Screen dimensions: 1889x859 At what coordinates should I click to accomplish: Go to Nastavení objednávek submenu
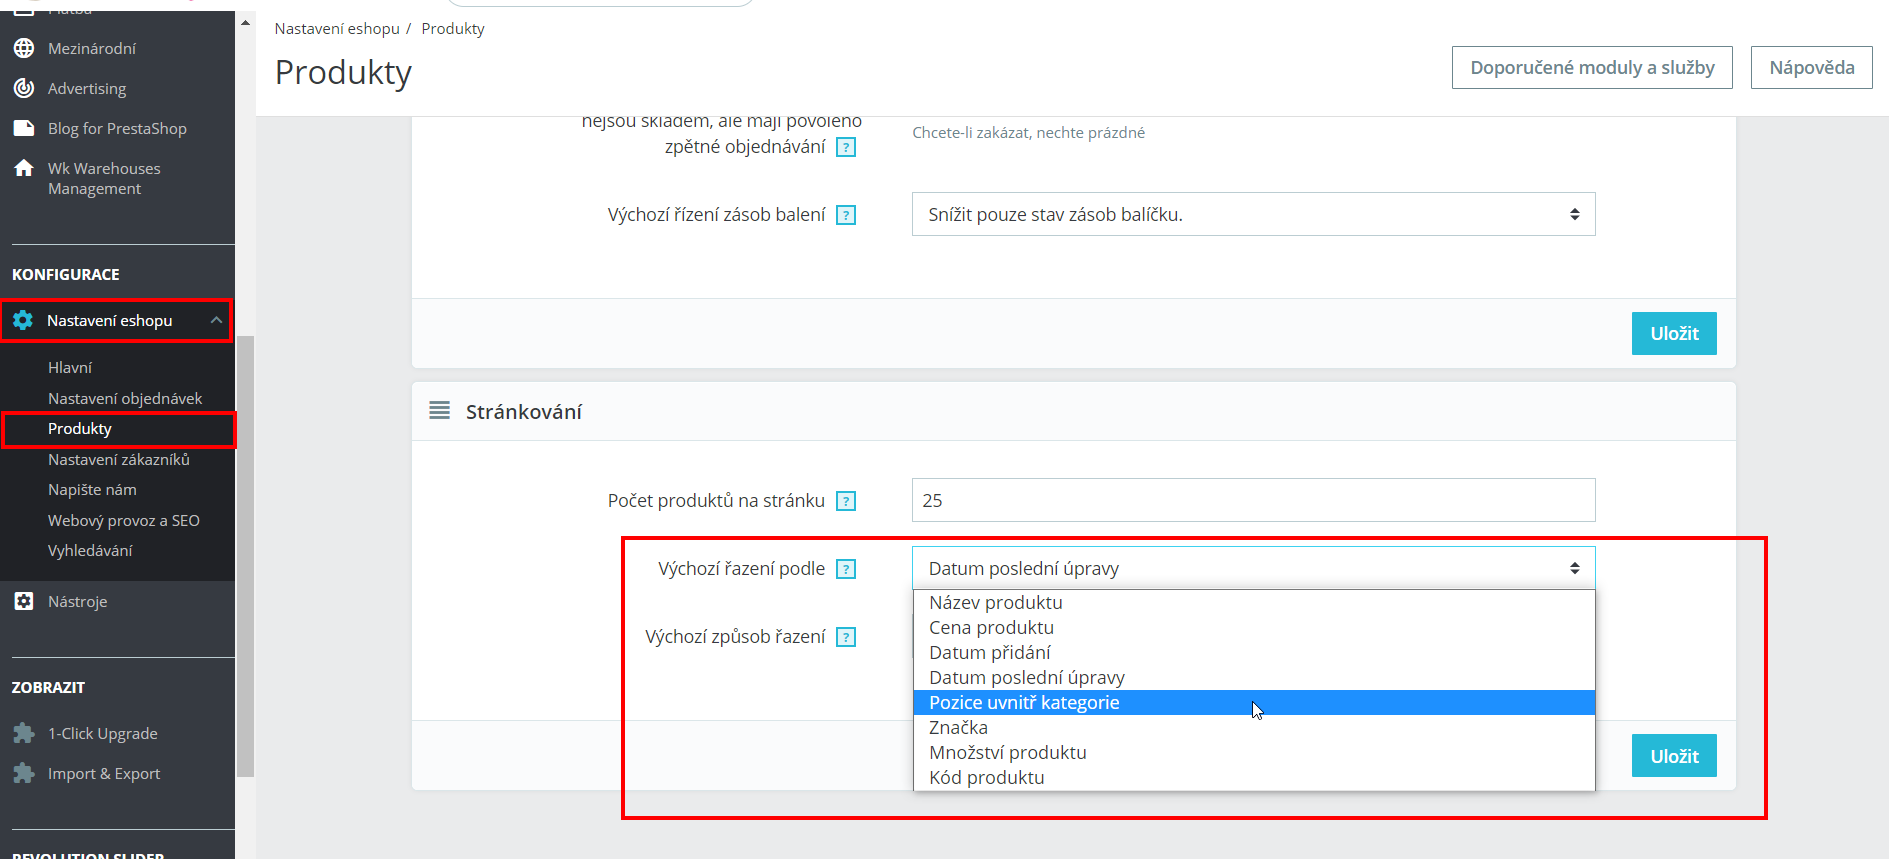click(125, 398)
